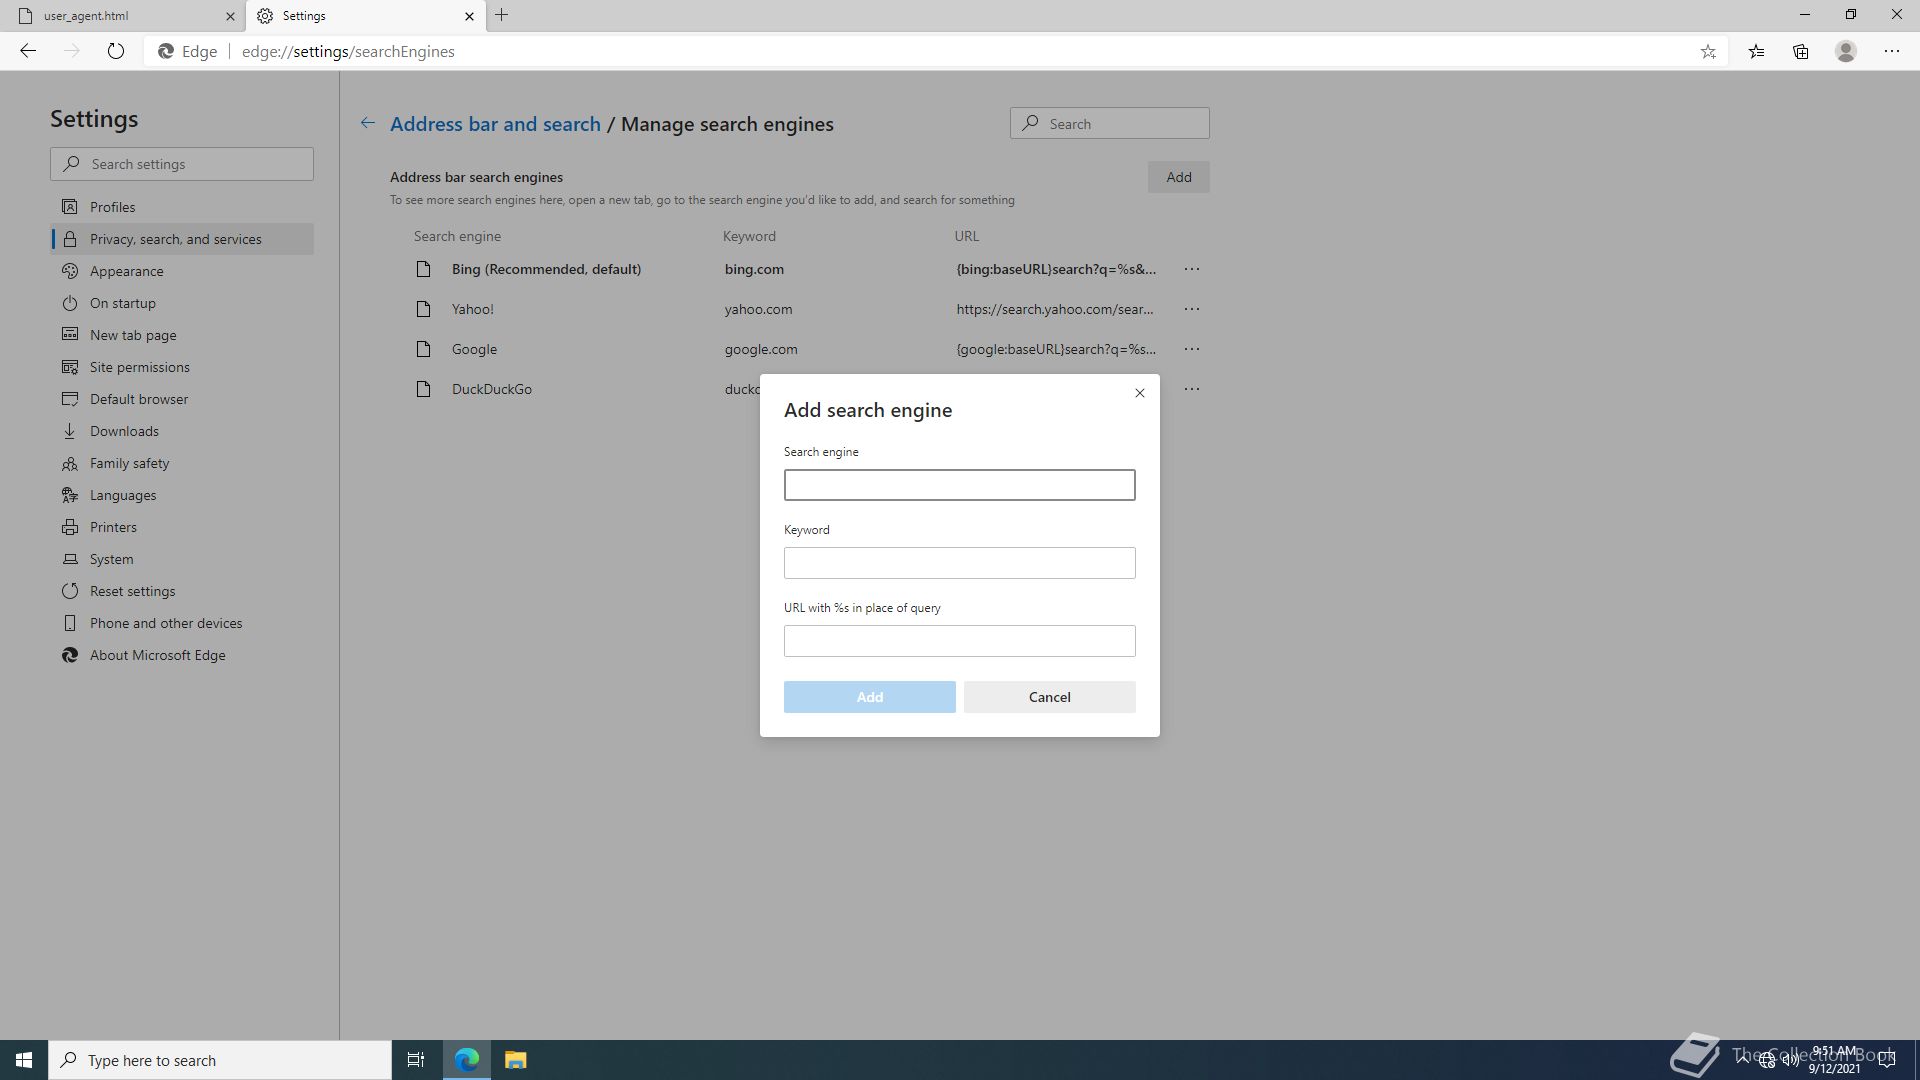Open Downloads settings in the sidebar
The height and width of the screenshot is (1080, 1920).
(x=124, y=431)
